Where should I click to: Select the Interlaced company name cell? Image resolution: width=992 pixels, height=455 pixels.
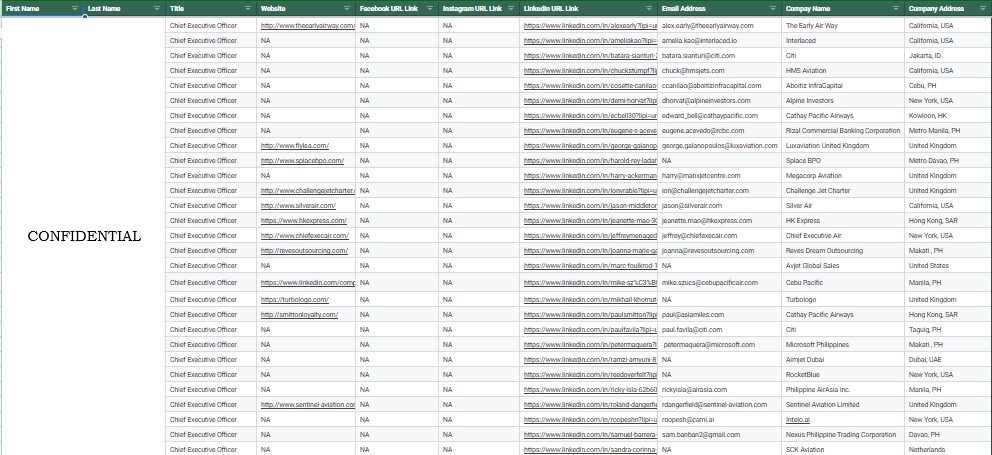coord(843,41)
